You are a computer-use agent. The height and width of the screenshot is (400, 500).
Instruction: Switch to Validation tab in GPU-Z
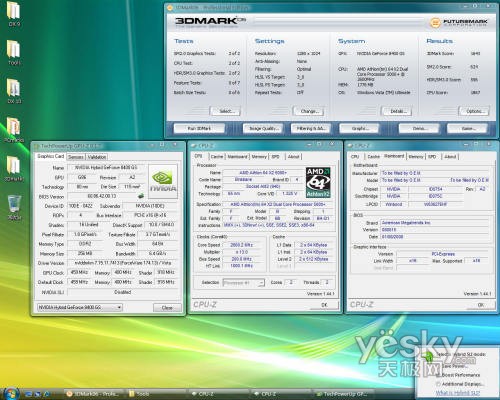97,157
